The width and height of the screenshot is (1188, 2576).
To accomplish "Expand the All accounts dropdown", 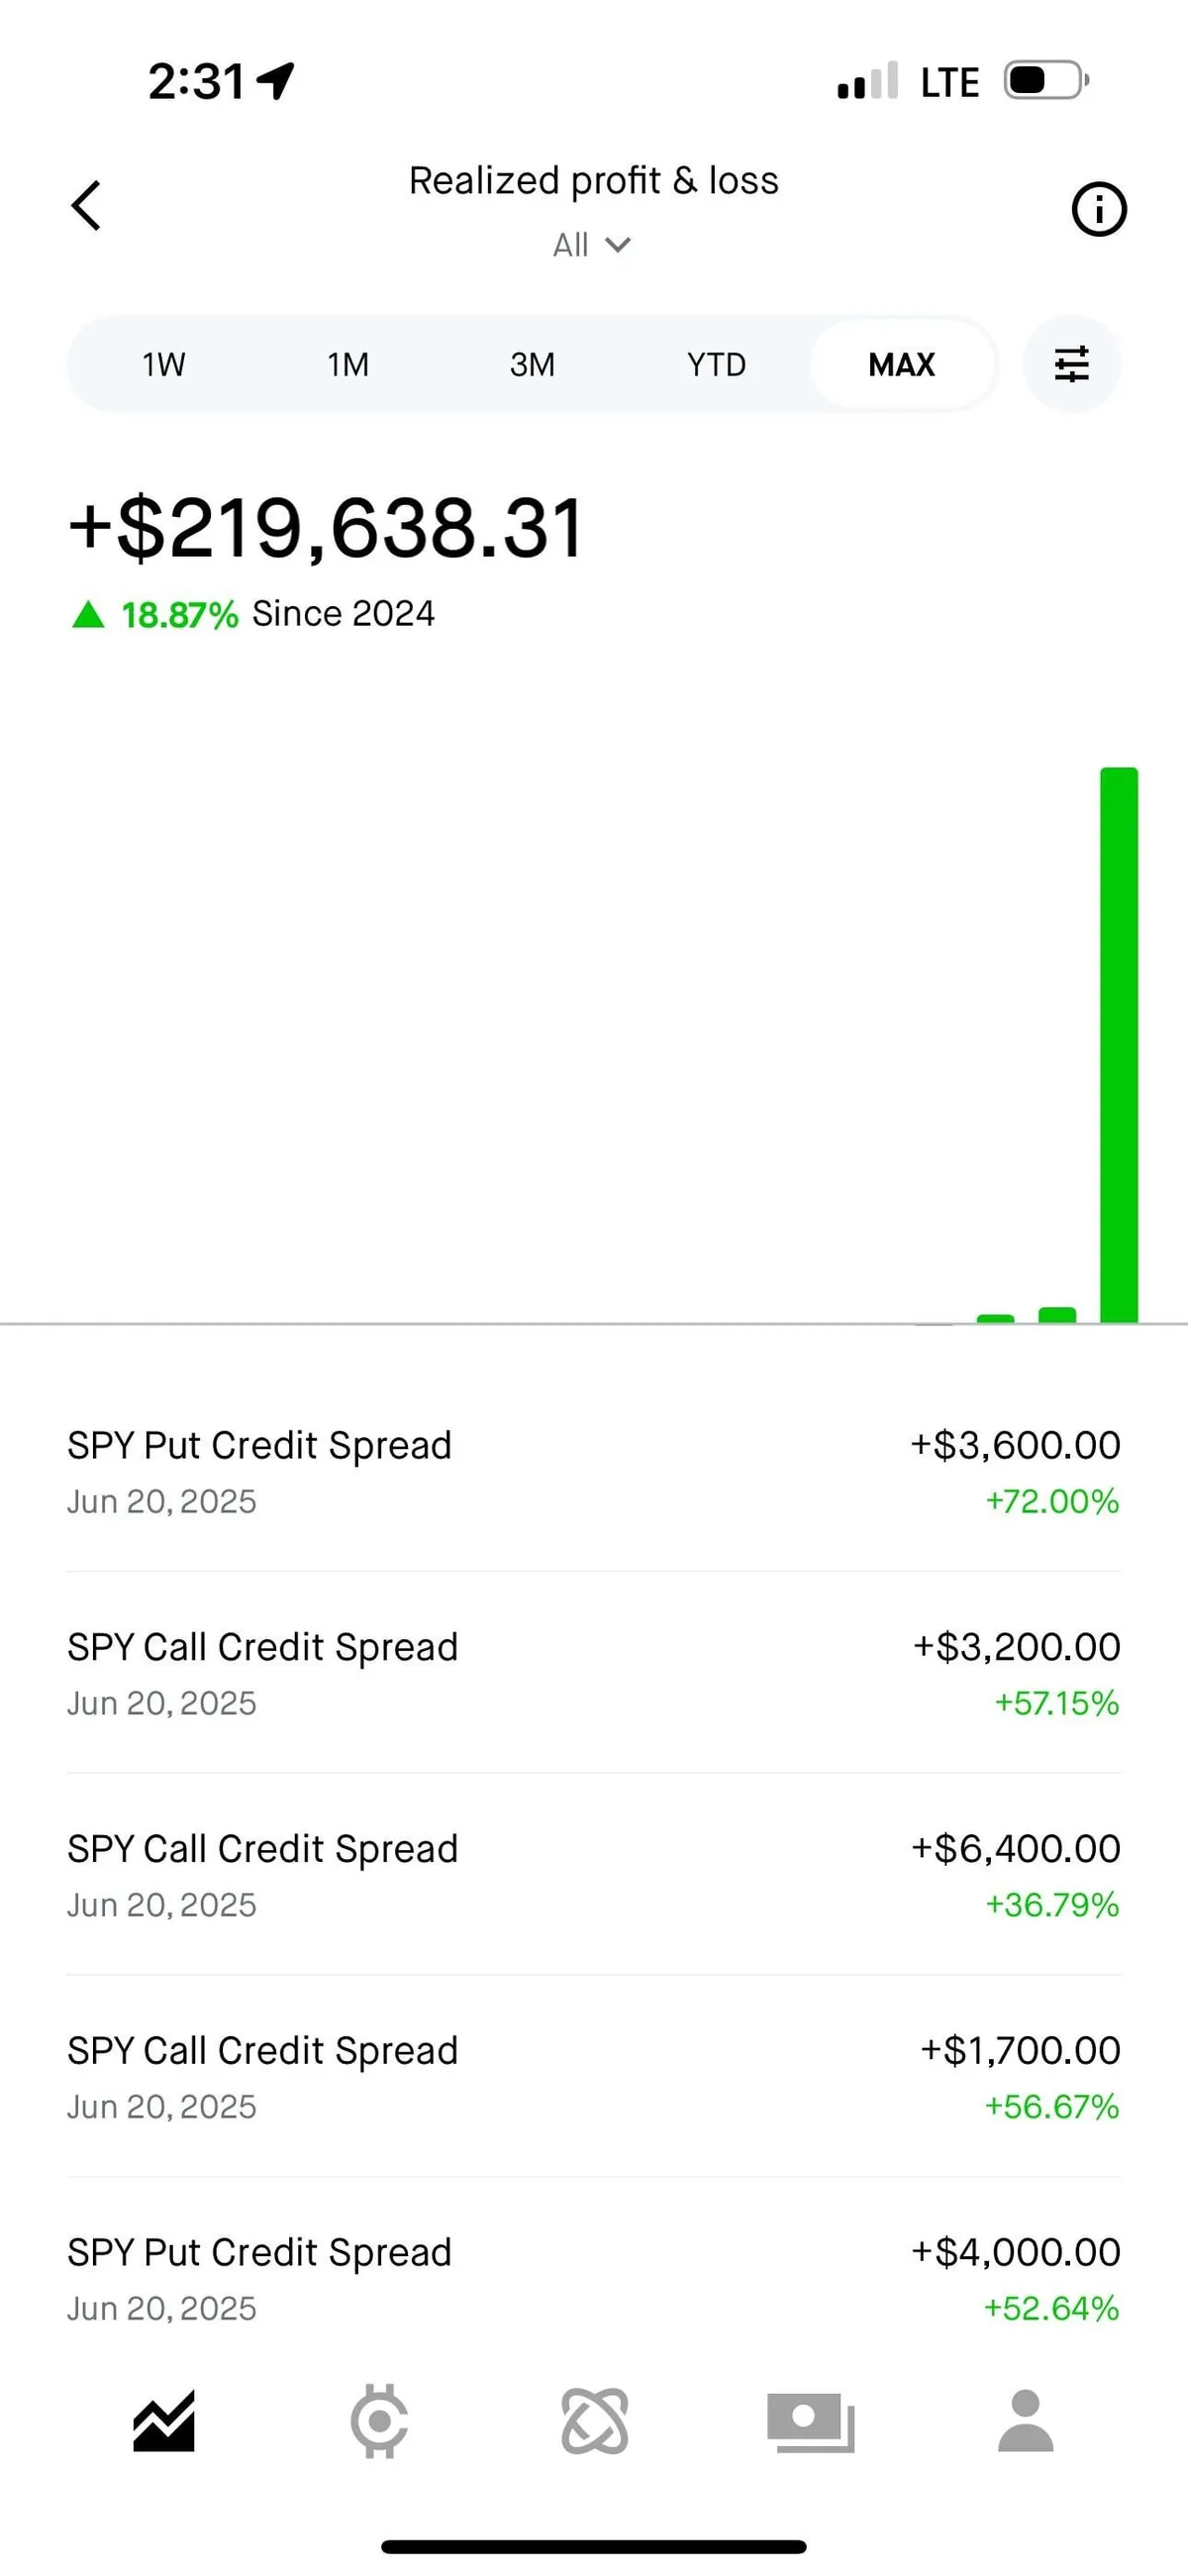I will pyautogui.click(x=592, y=245).
